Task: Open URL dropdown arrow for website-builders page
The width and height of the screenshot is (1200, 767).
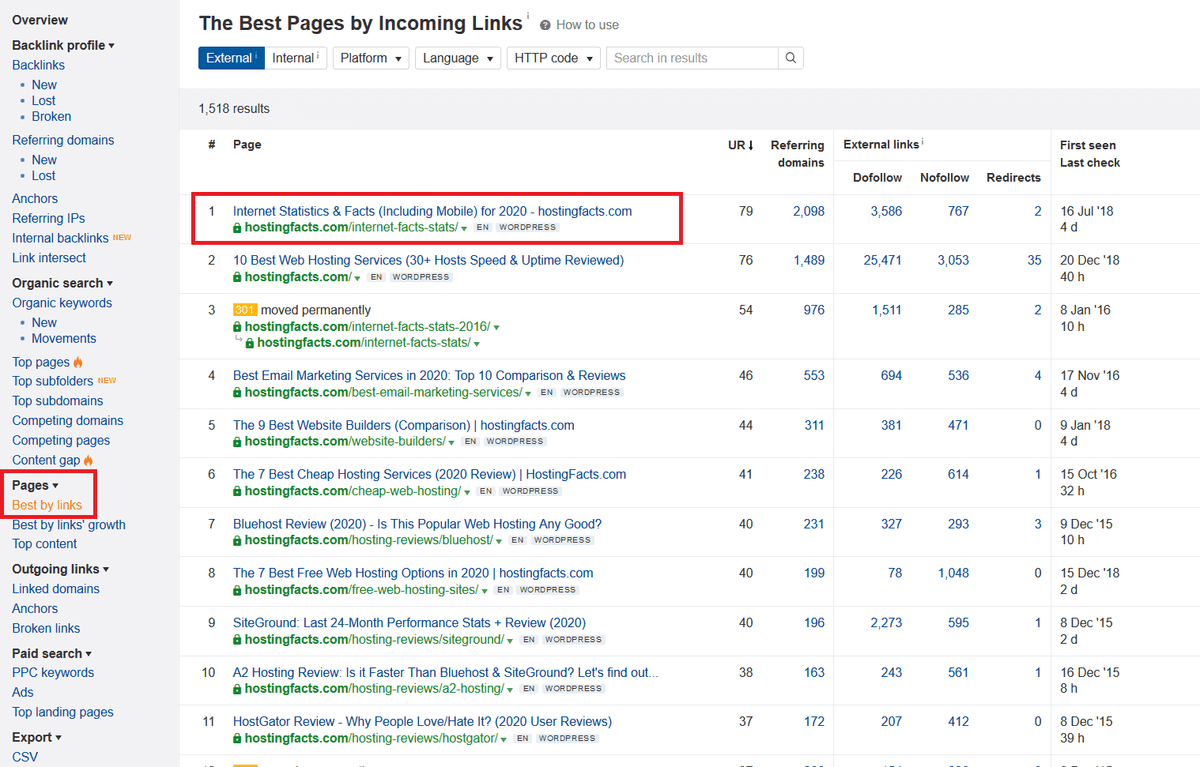Action: 452,442
